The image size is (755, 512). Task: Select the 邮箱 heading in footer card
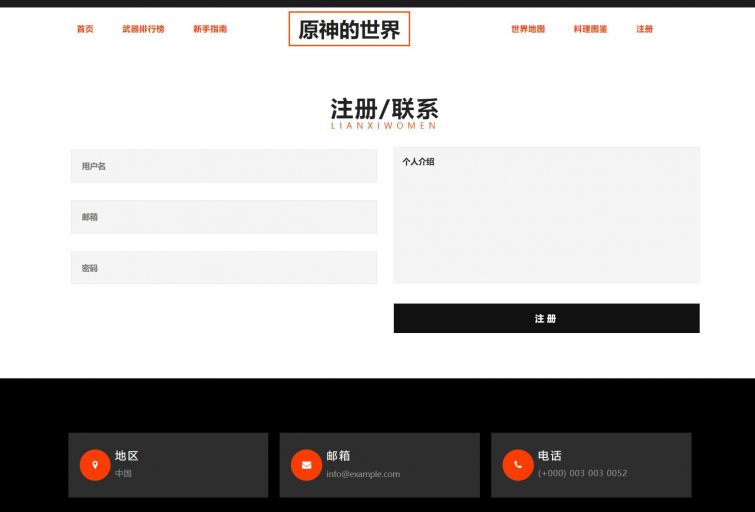tap(338, 456)
